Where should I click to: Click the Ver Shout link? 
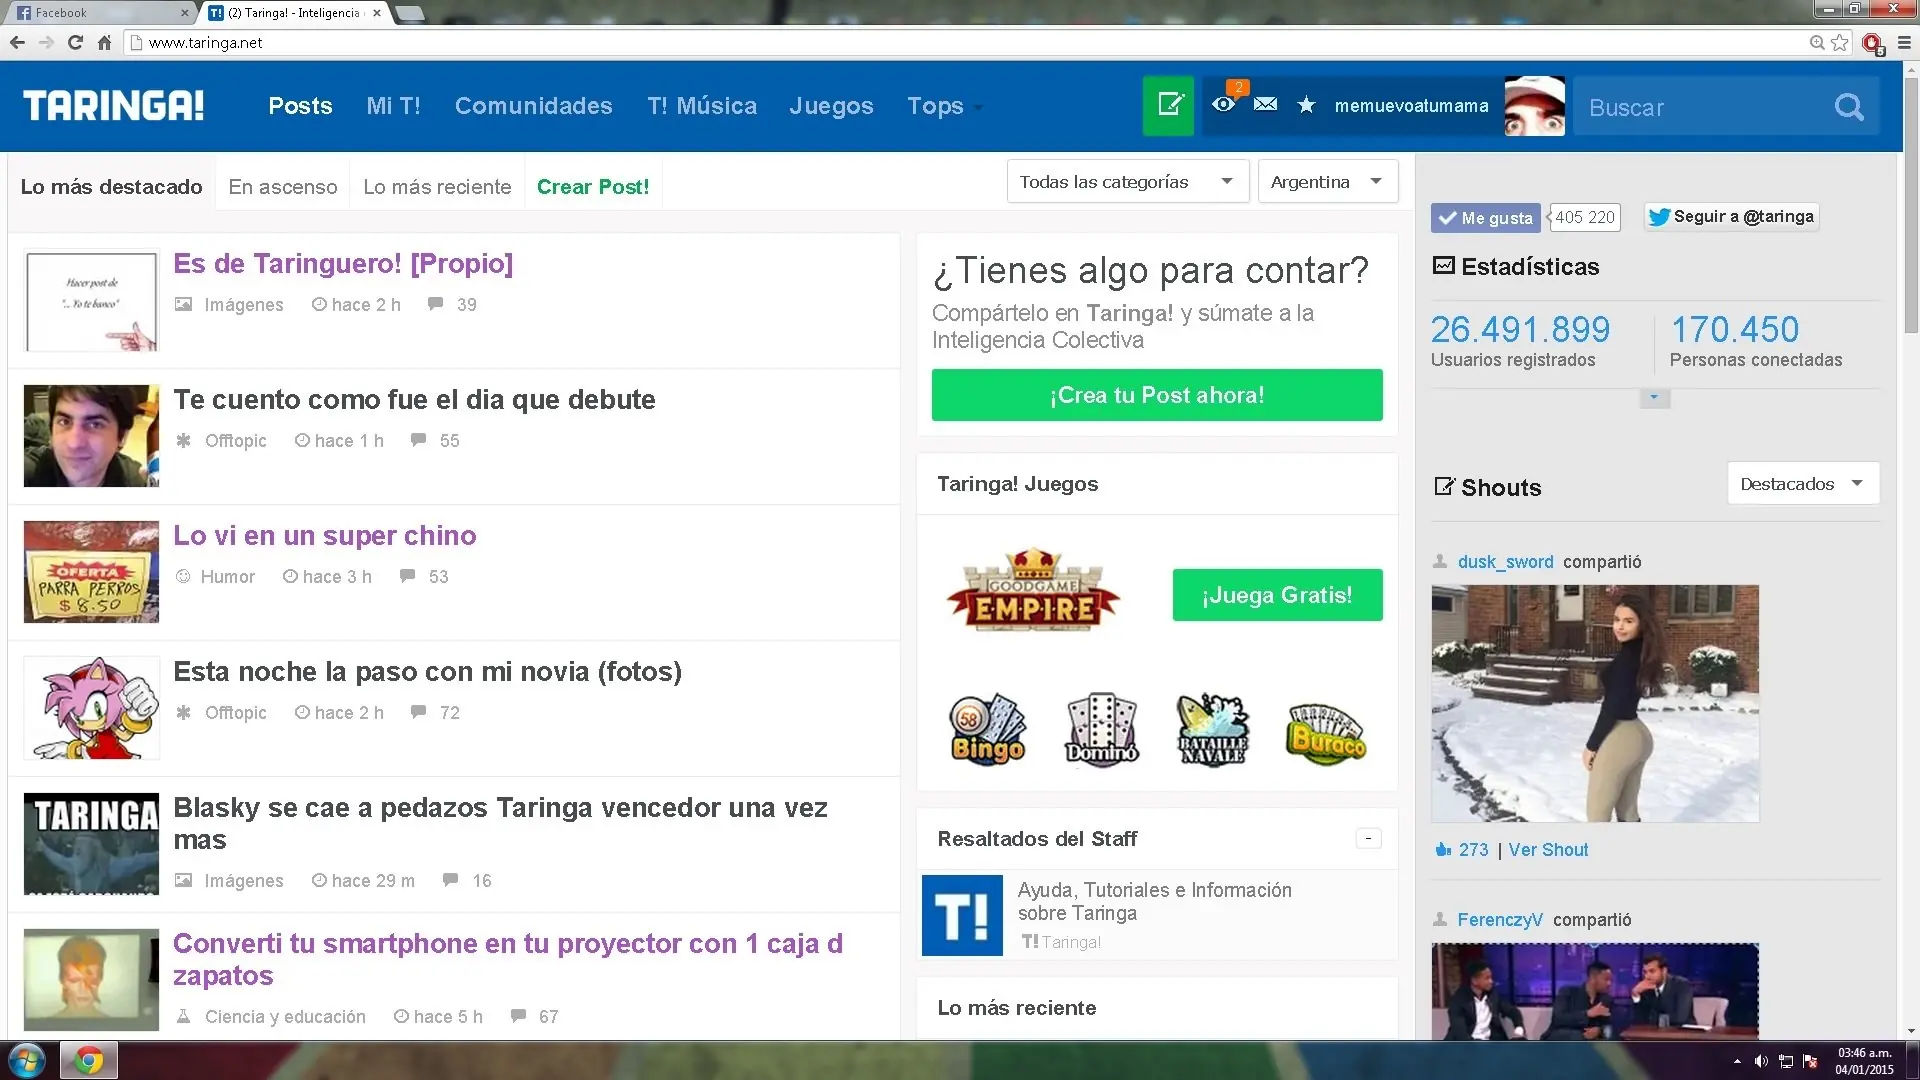tap(1548, 850)
